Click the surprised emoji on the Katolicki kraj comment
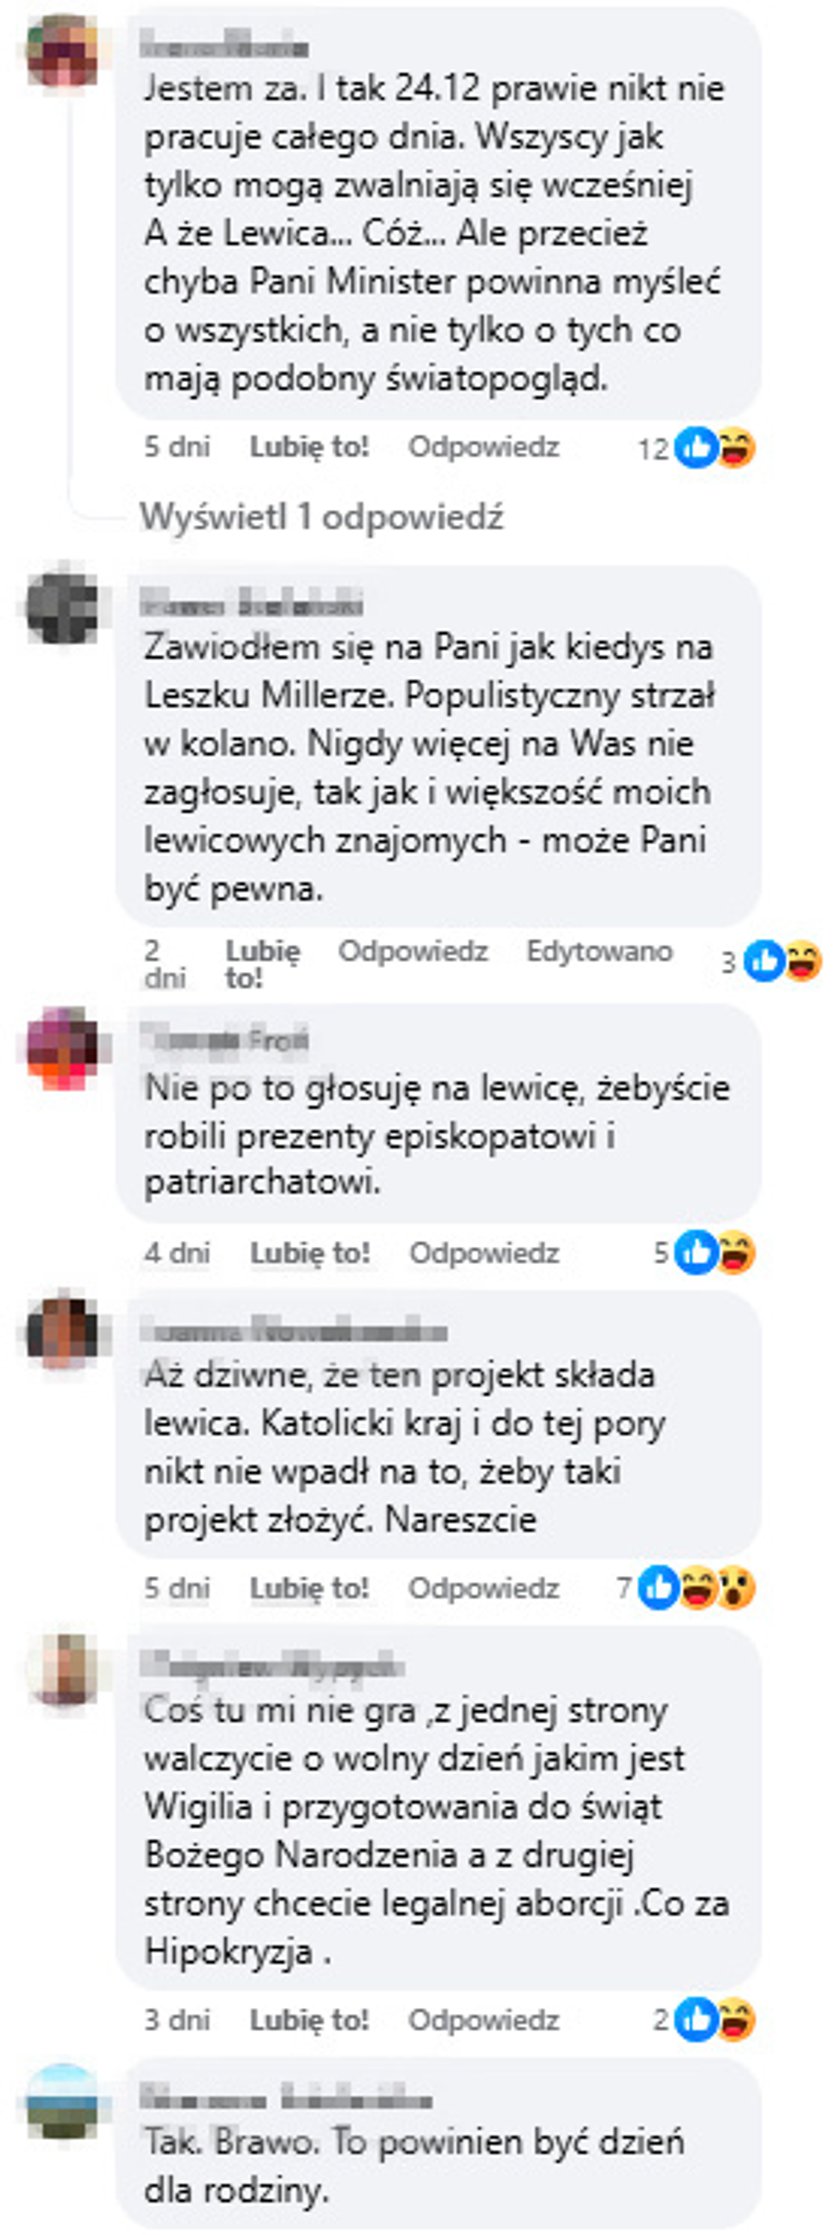The width and height of the screenshot is (840, 2235). 736,1587
